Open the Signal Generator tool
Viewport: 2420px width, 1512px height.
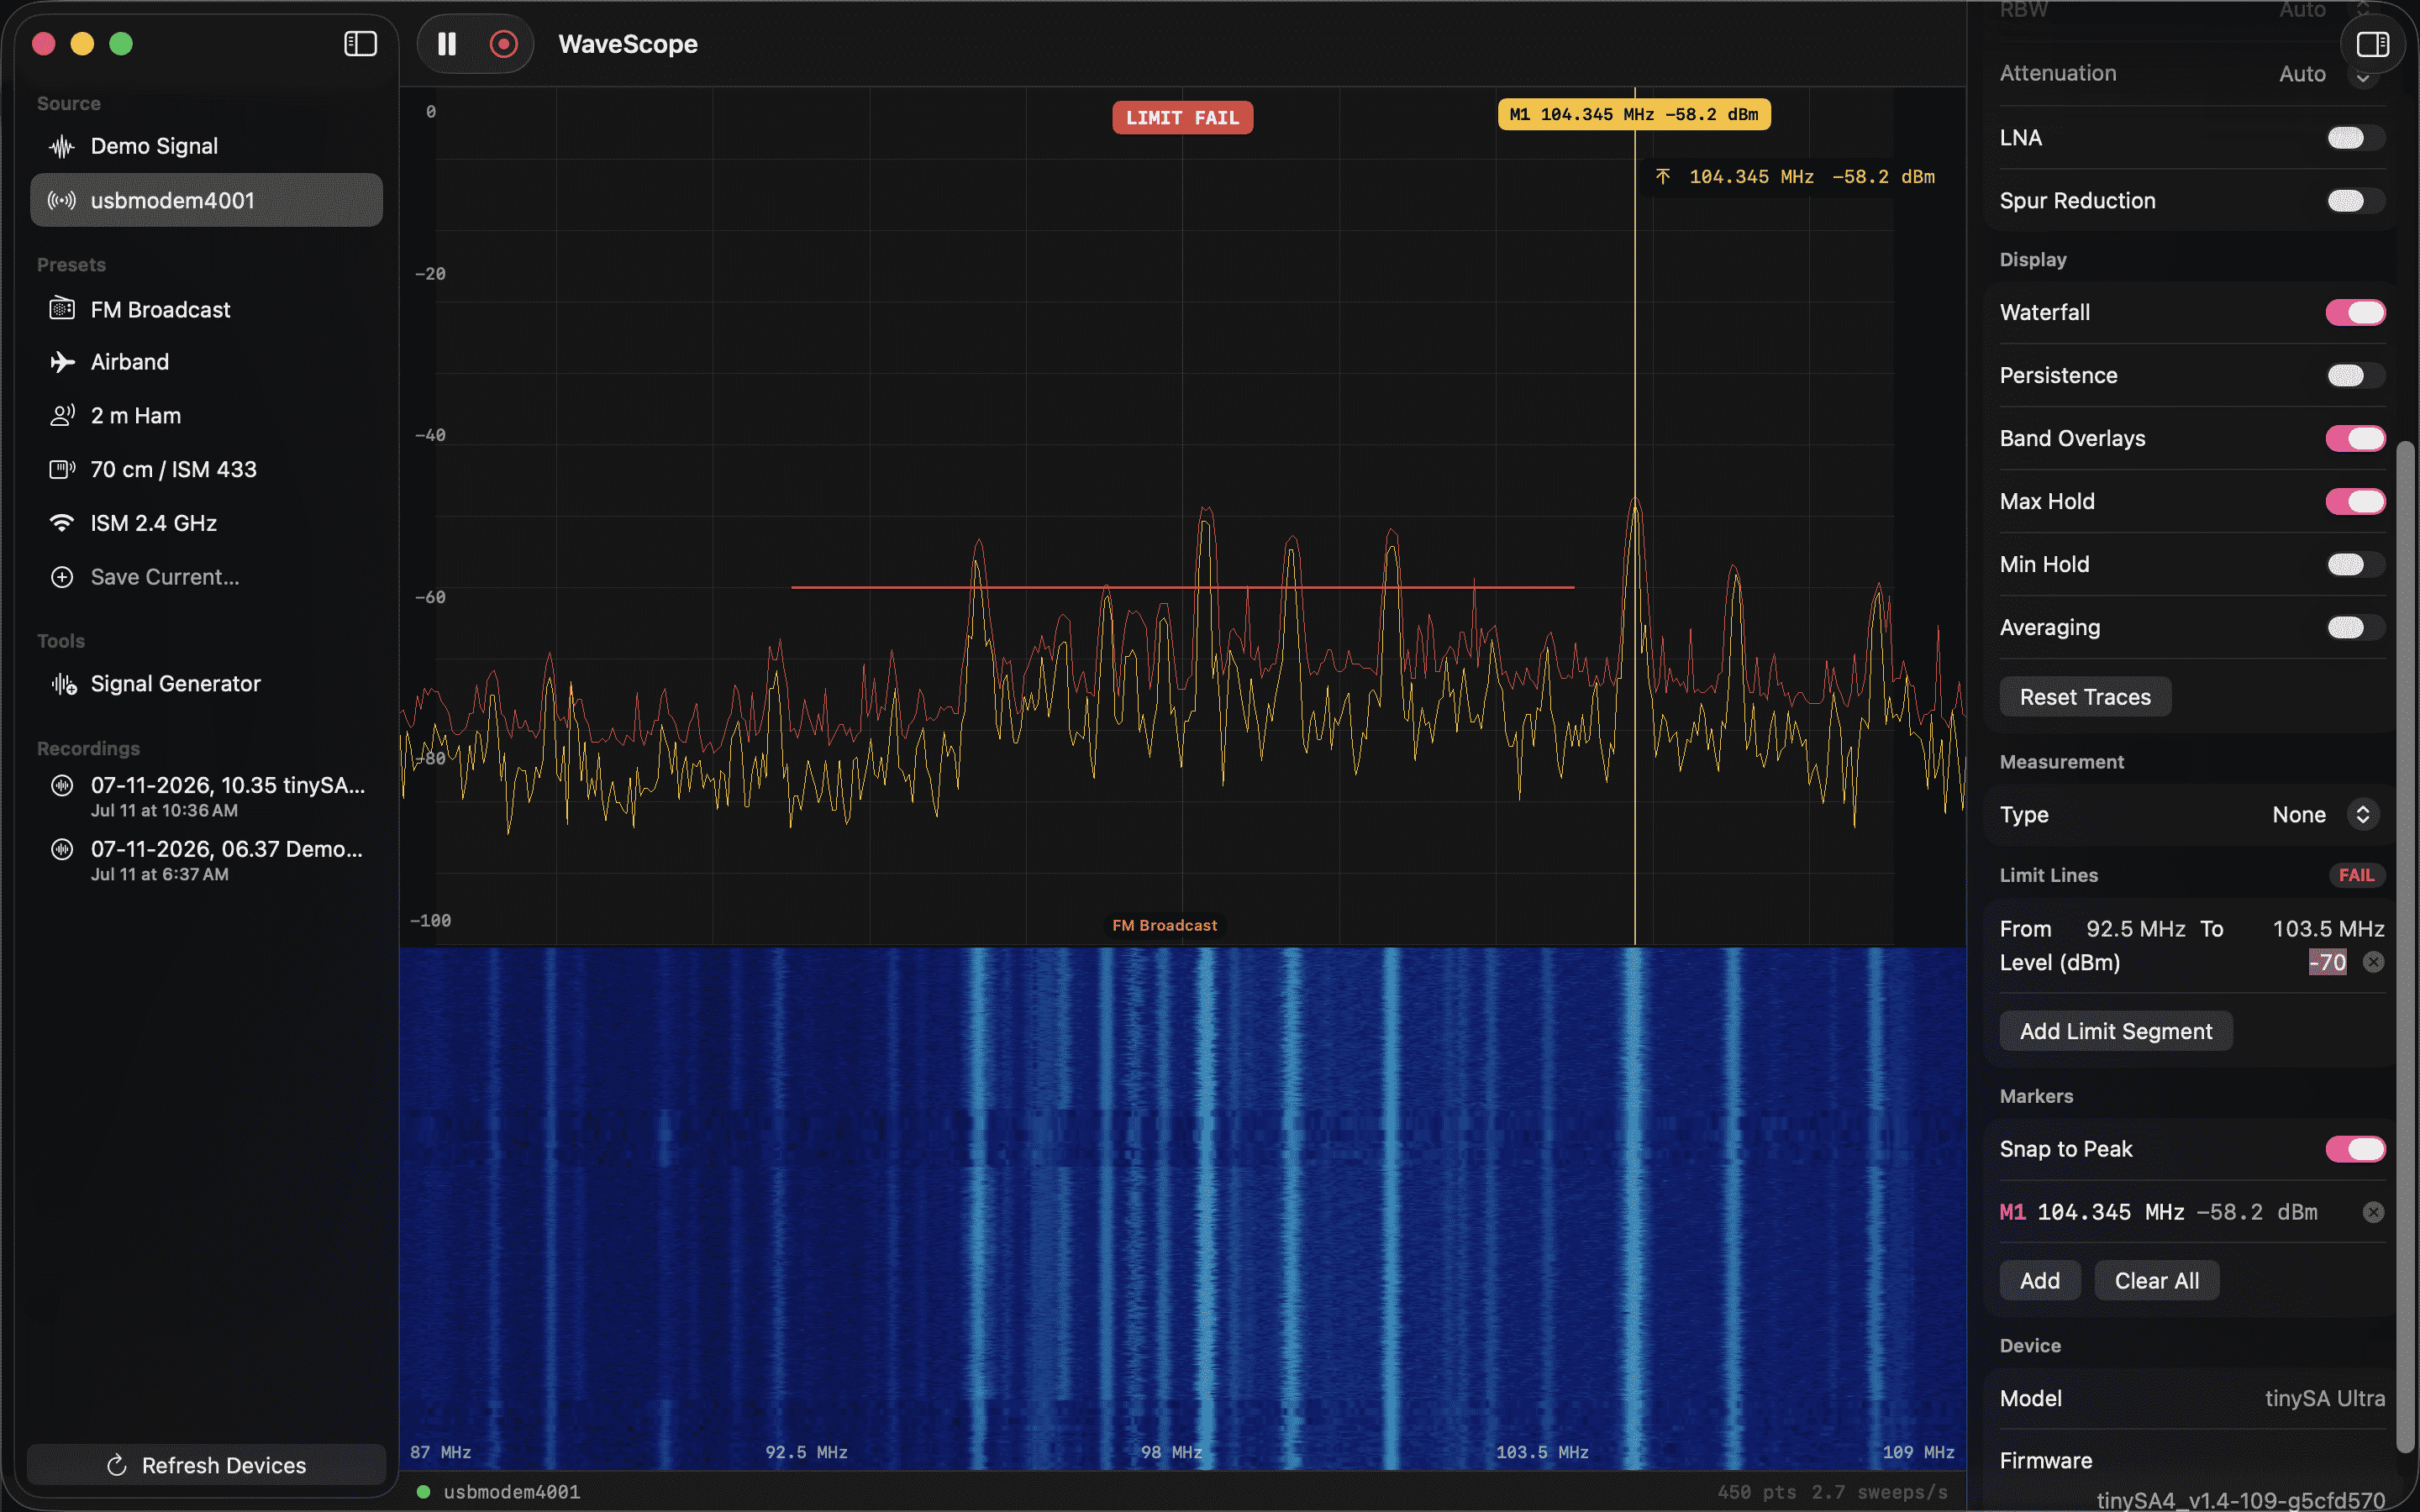pos(206,684)
